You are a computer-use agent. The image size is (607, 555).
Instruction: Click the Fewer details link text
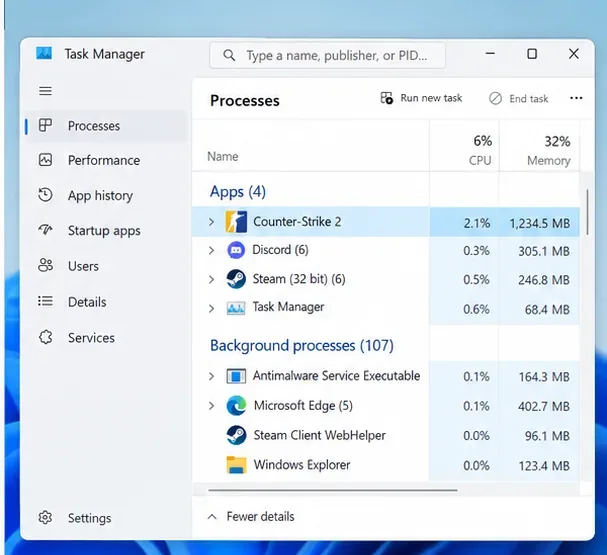point(260,516)
